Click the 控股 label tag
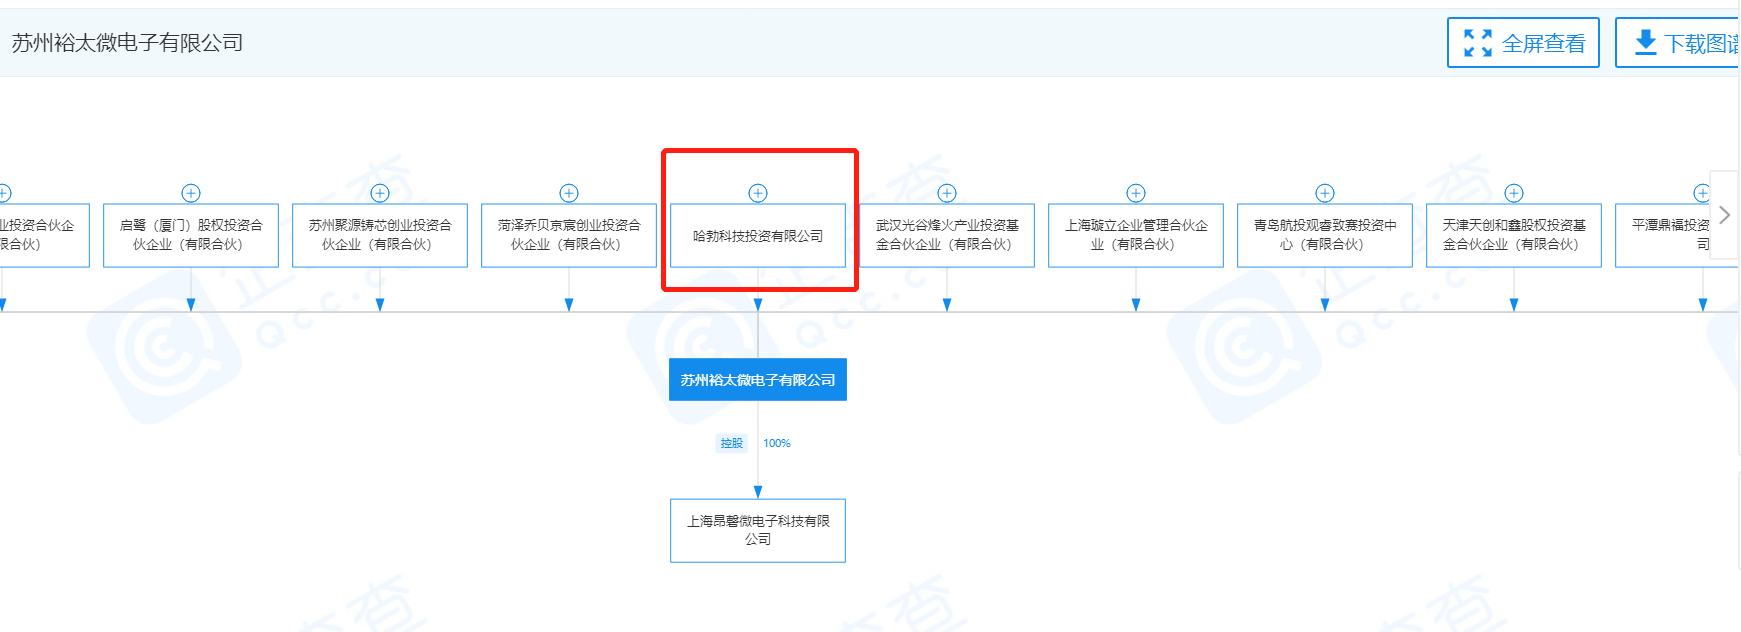The width and height of the screenshot is (1741, 632). 732,443
